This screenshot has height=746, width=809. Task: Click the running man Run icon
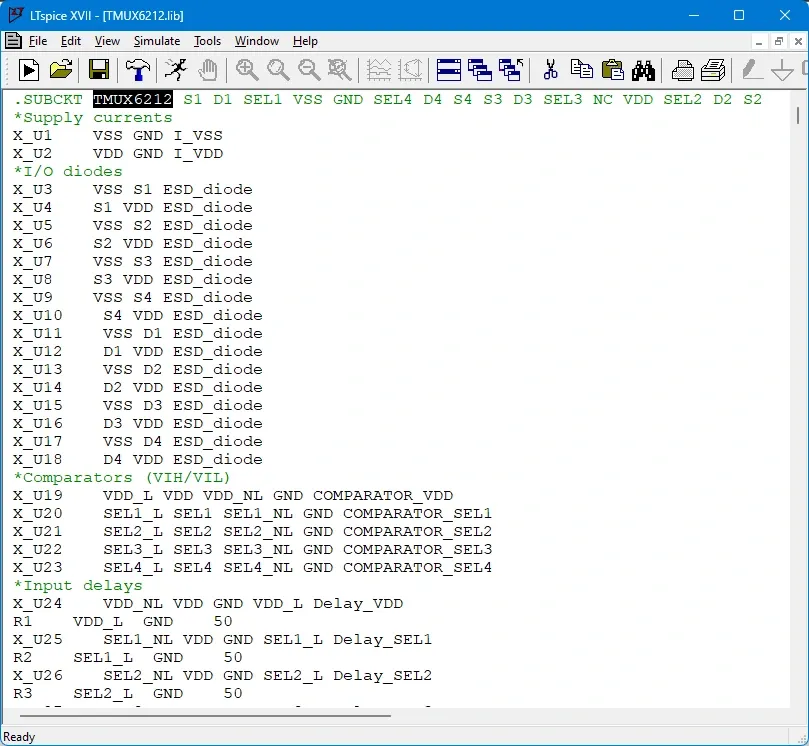(175, 70)
